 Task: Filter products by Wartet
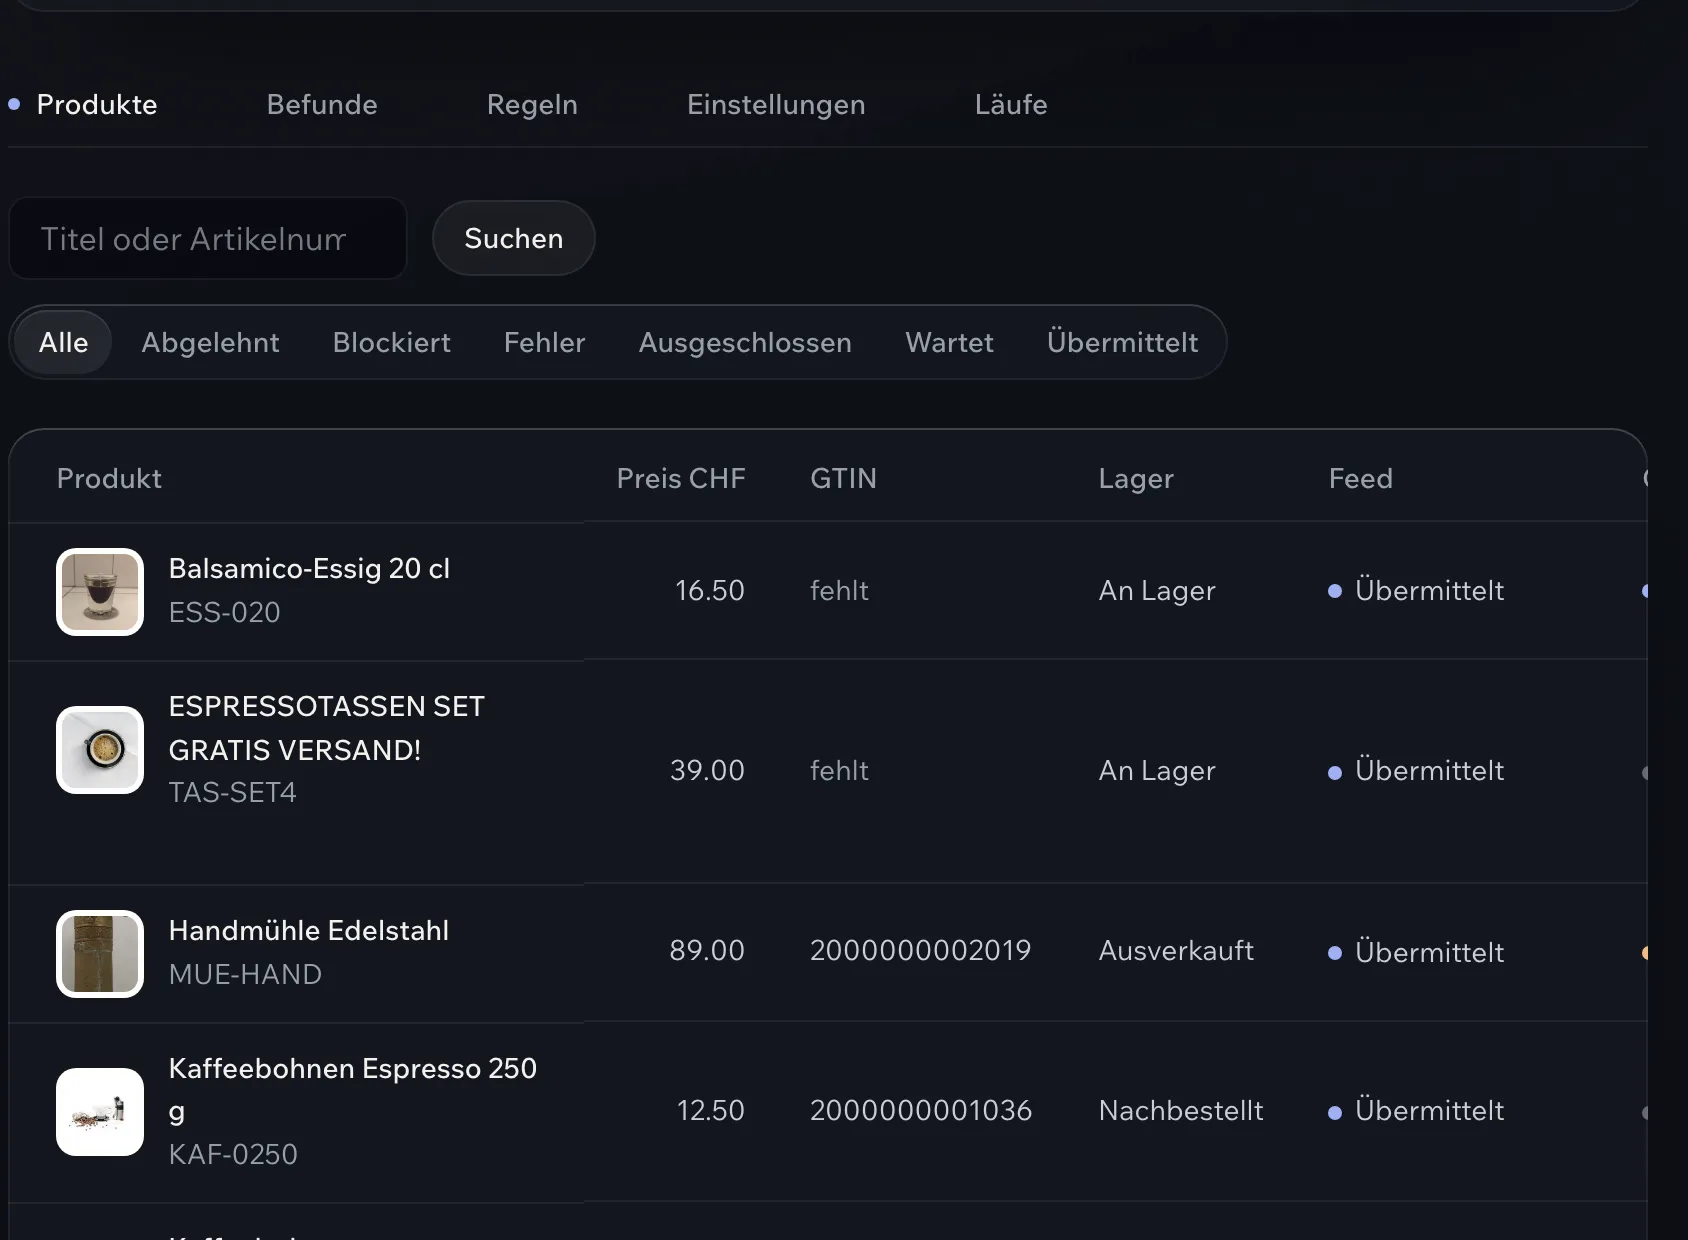click(949, 342)
